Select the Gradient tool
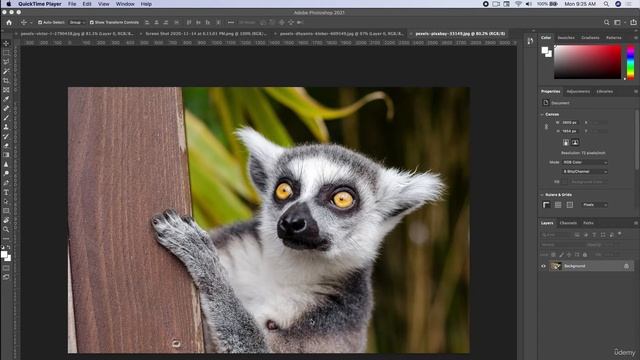 coord(6,155)
